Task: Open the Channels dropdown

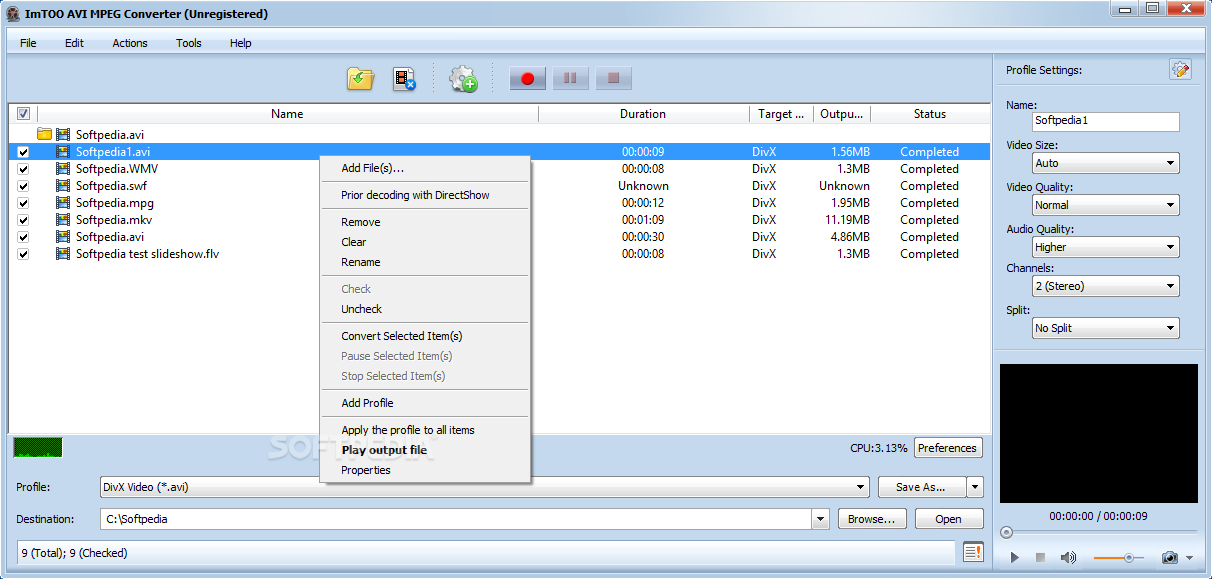Action: (x=1105, y=286)
